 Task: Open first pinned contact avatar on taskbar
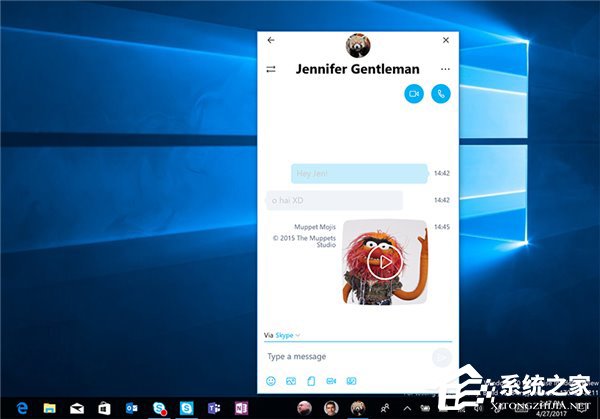[305, 408]
